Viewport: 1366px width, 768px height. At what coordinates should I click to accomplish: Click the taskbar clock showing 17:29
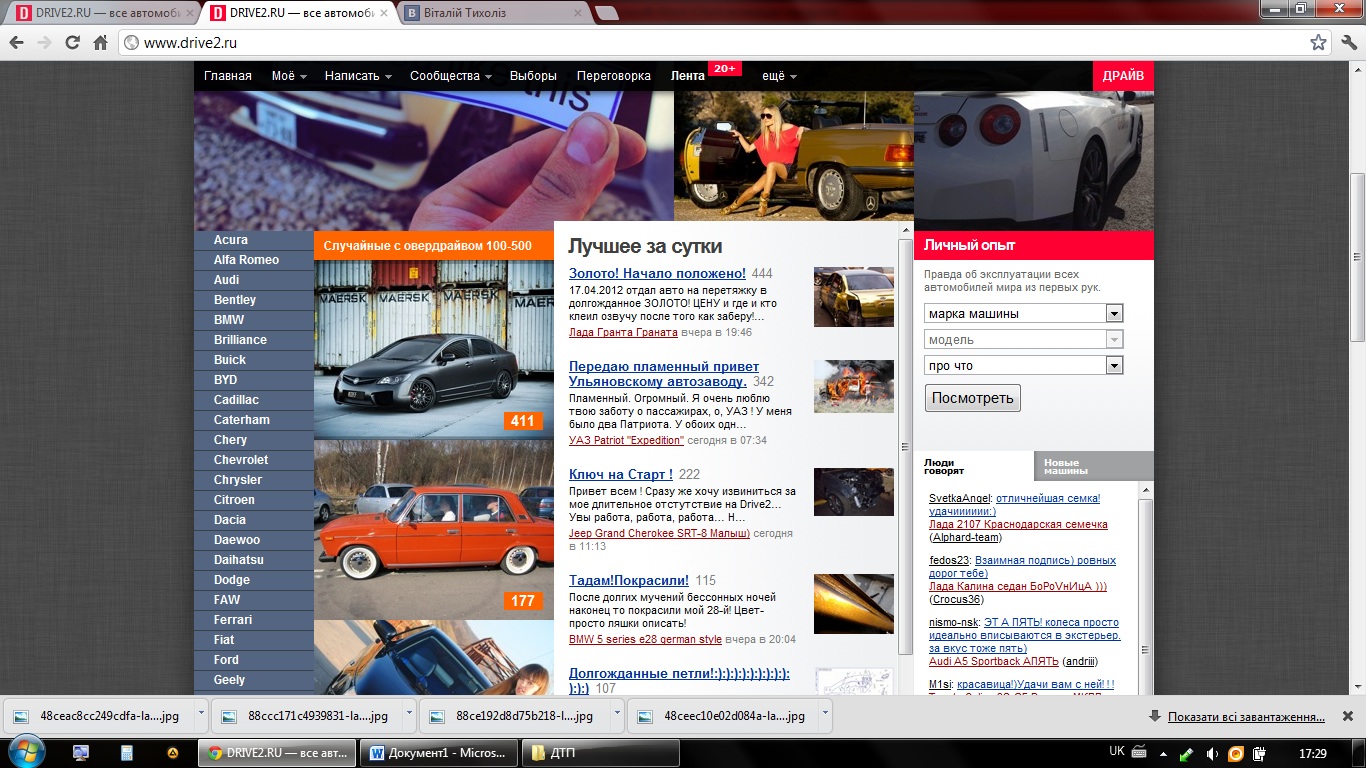1313,753
